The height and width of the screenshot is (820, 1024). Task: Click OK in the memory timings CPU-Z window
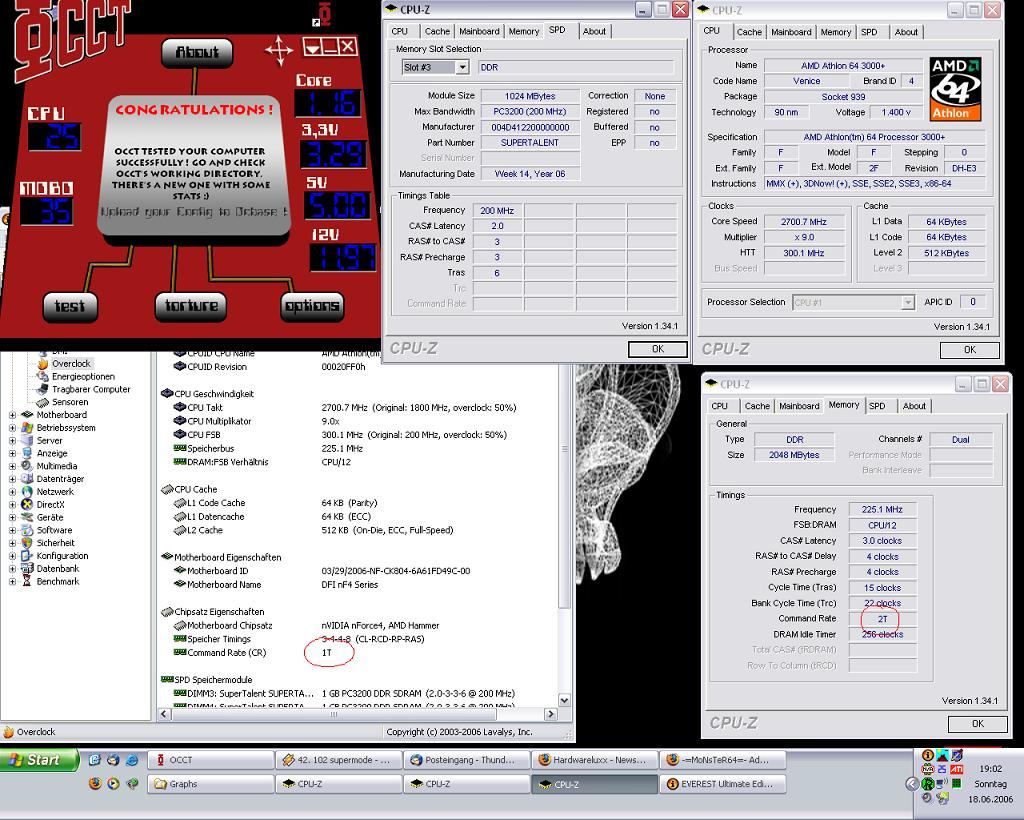pos(977,723)
